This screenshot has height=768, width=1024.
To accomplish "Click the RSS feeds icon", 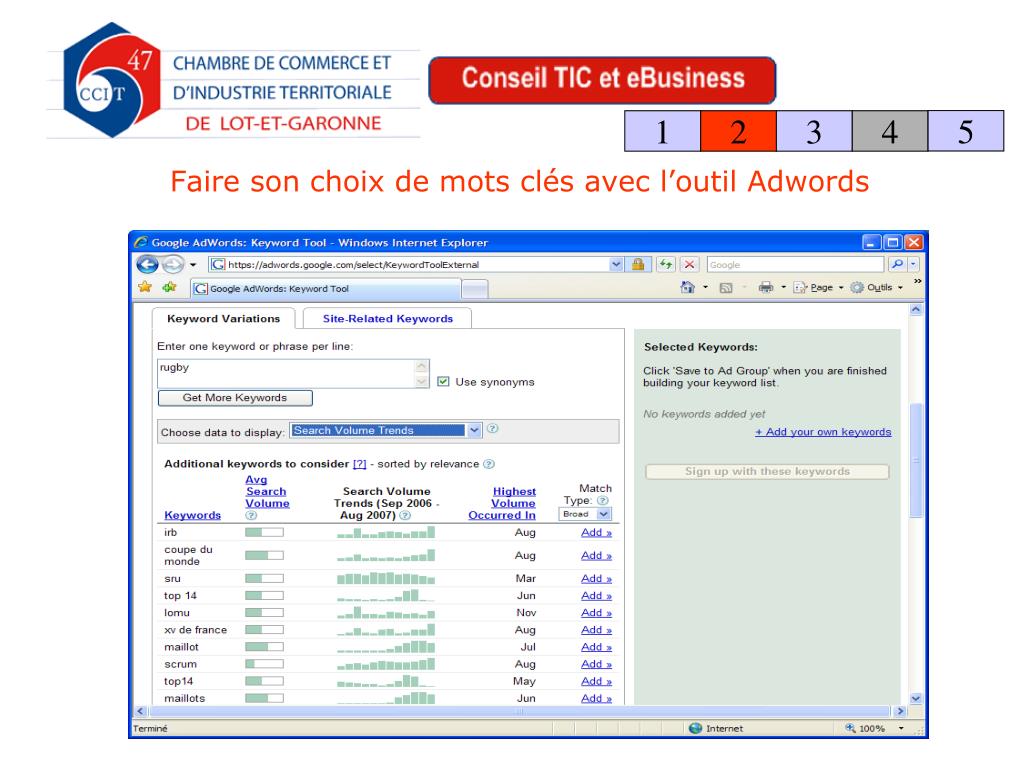I will click(726, 287).
